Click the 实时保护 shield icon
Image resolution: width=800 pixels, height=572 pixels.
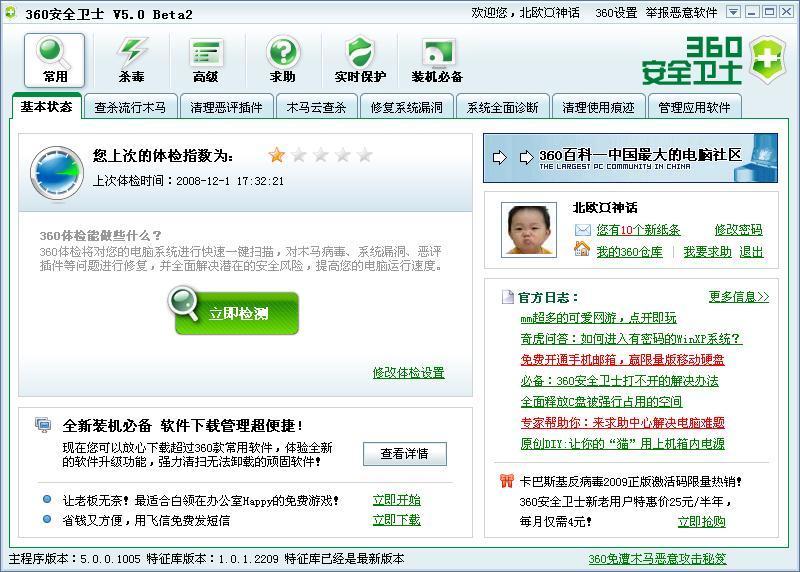click(360, 52)
